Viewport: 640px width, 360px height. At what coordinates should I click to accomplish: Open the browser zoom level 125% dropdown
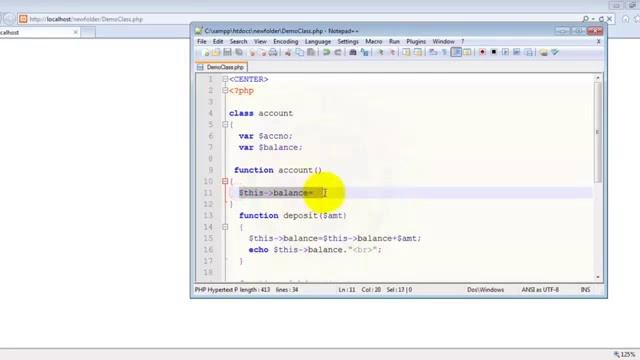(x=626, y=354)
